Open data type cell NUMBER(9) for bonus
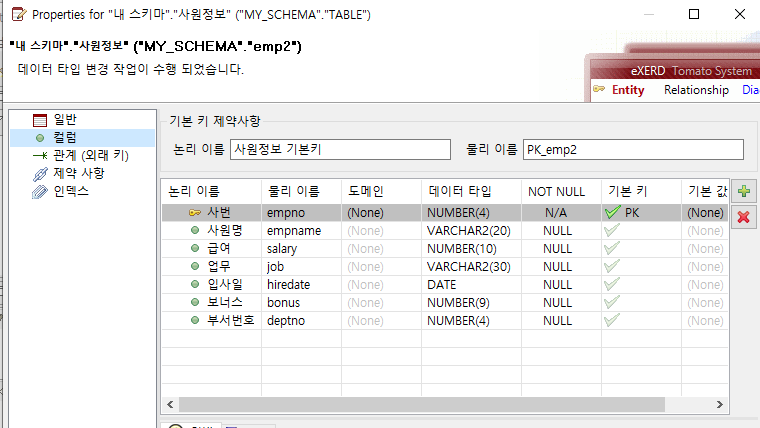Screen dimensions: 760x428 click(472, 302)
